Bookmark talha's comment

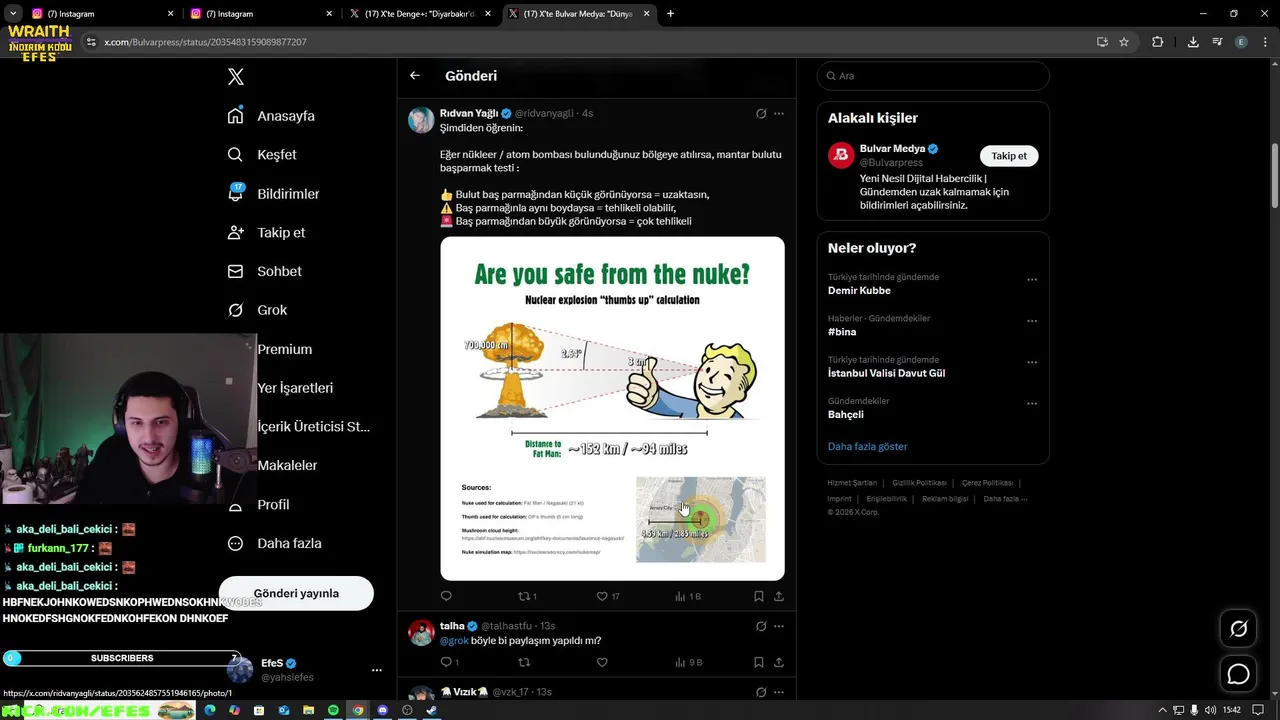(x=759, y=662)
